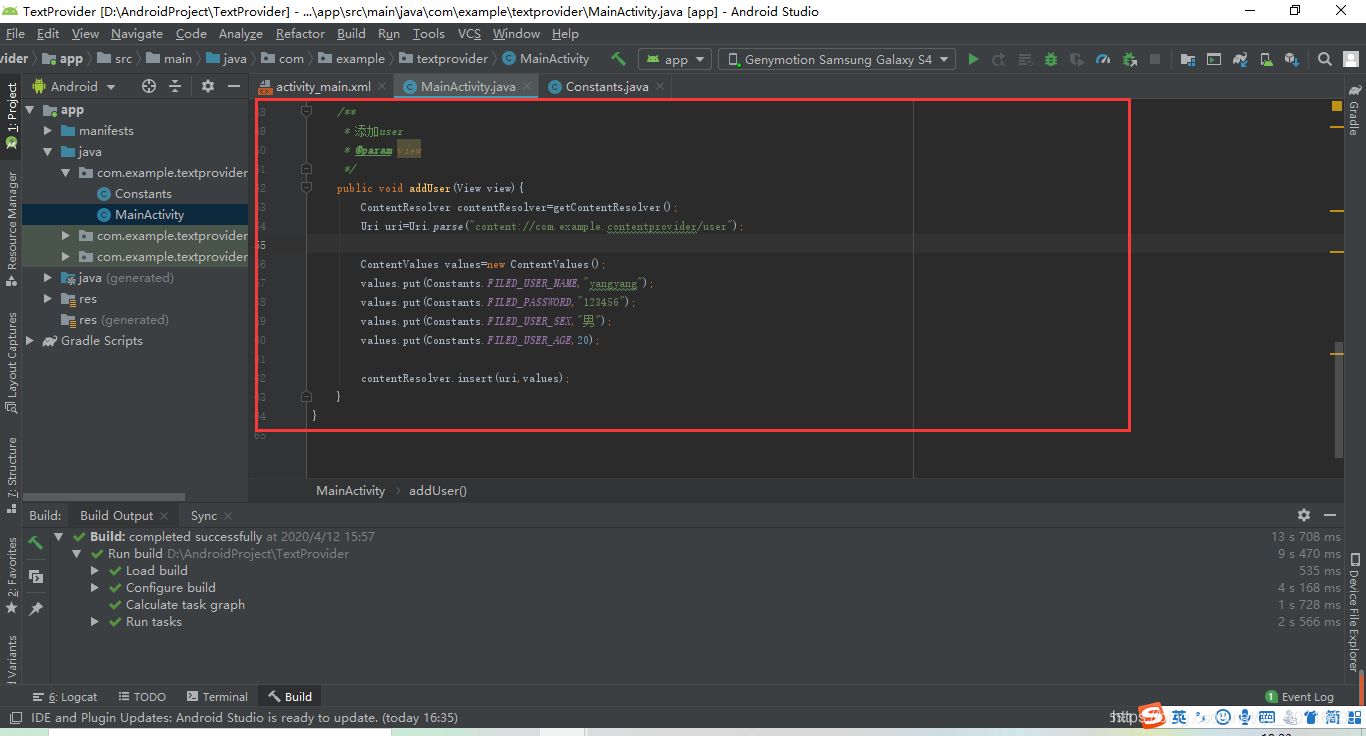The image size is (1366, 736).
Task: Open the Device File Explorer side tab
Action: (x=1354, y=612)
